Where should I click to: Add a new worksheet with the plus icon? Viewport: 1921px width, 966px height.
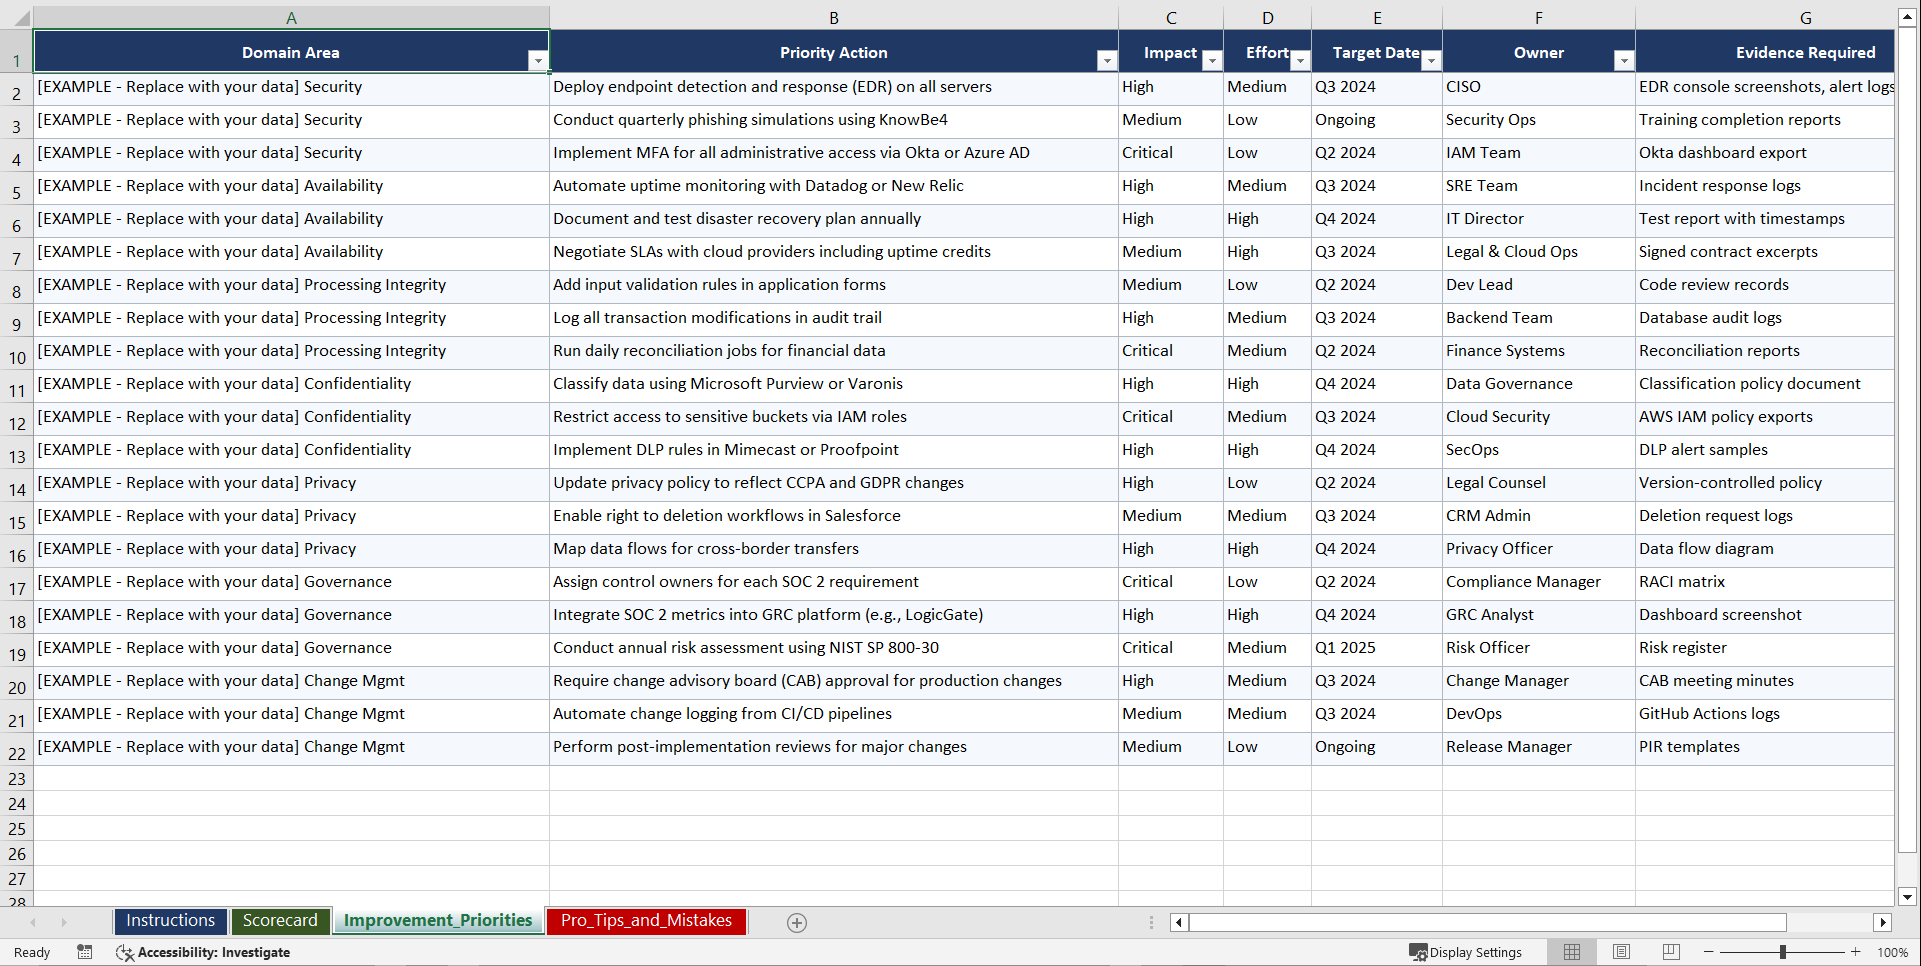pyautogui.click(x=797, y=922)
